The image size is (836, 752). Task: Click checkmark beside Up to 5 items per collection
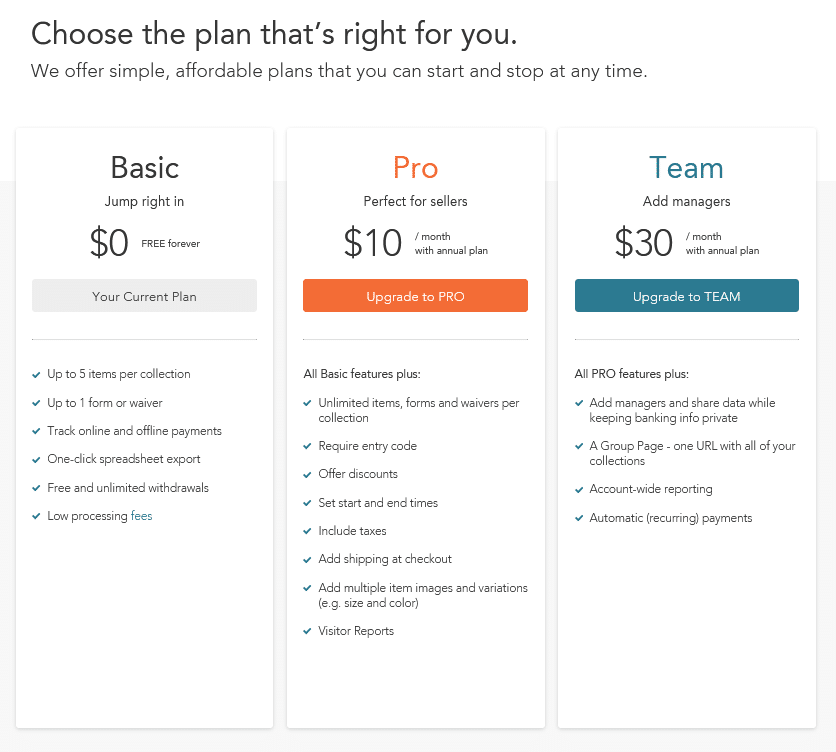click(36, 375)
